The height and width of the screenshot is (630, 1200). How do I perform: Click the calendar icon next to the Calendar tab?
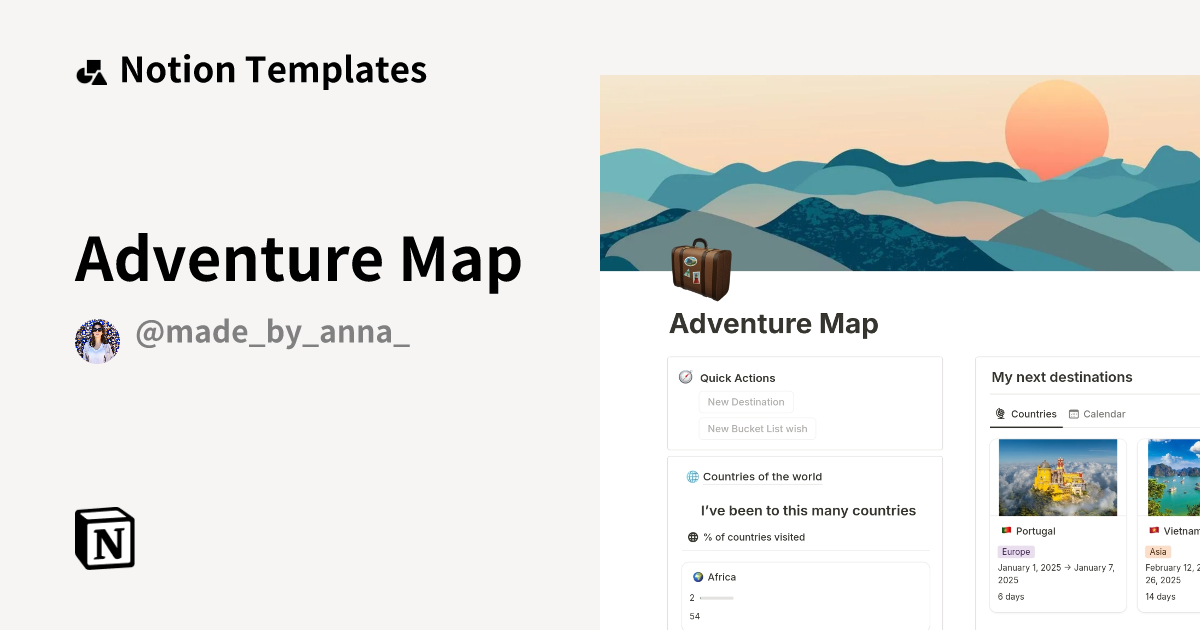tap(1073, 413)
